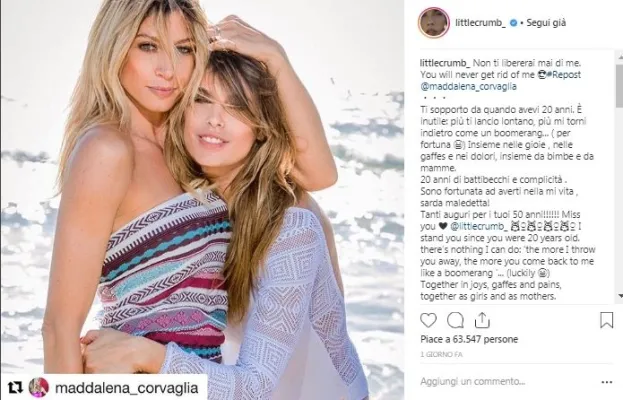
Task: Click the caption scrollbar's down arrow
Action: click(620, 296)
